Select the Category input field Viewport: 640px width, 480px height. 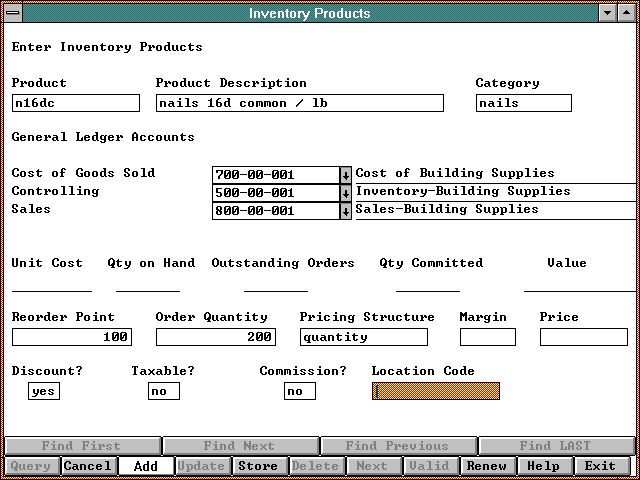point(523,103)
